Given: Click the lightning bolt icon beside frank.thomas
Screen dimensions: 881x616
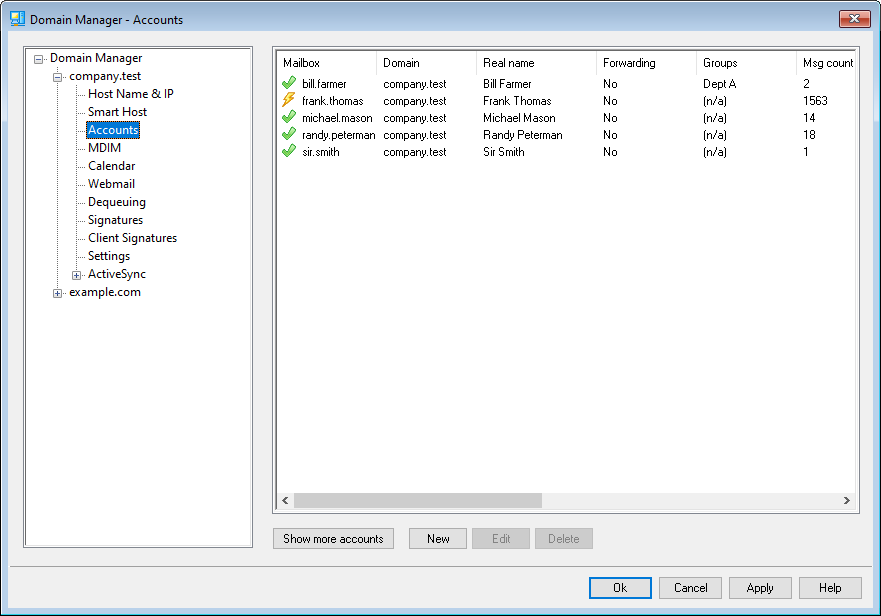Looking at the screenshot, I should (289, 101).
